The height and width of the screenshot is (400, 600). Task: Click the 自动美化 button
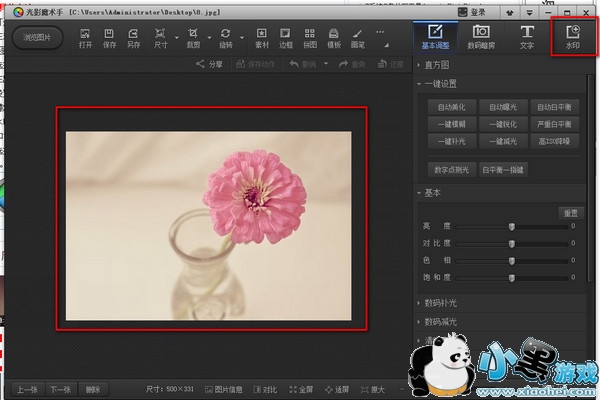point(451,106)
